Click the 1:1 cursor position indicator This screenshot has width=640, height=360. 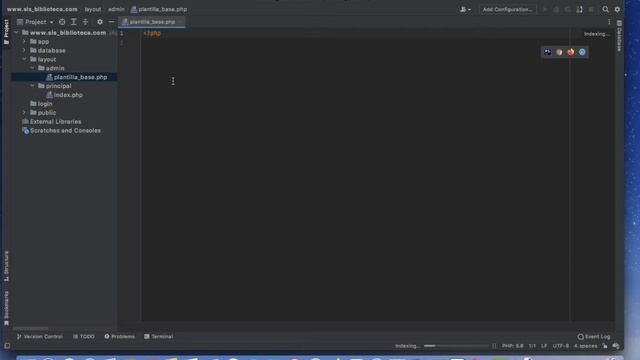[532, 346]
